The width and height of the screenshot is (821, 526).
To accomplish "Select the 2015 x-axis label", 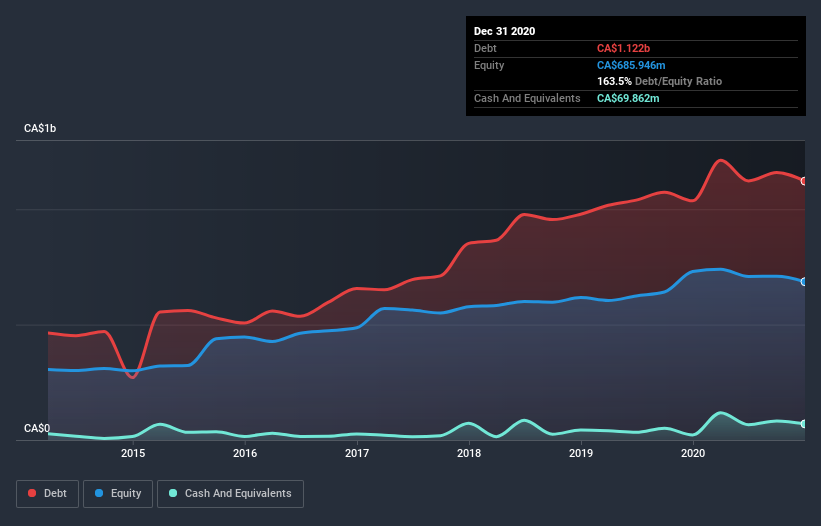I will pos(133,453).
